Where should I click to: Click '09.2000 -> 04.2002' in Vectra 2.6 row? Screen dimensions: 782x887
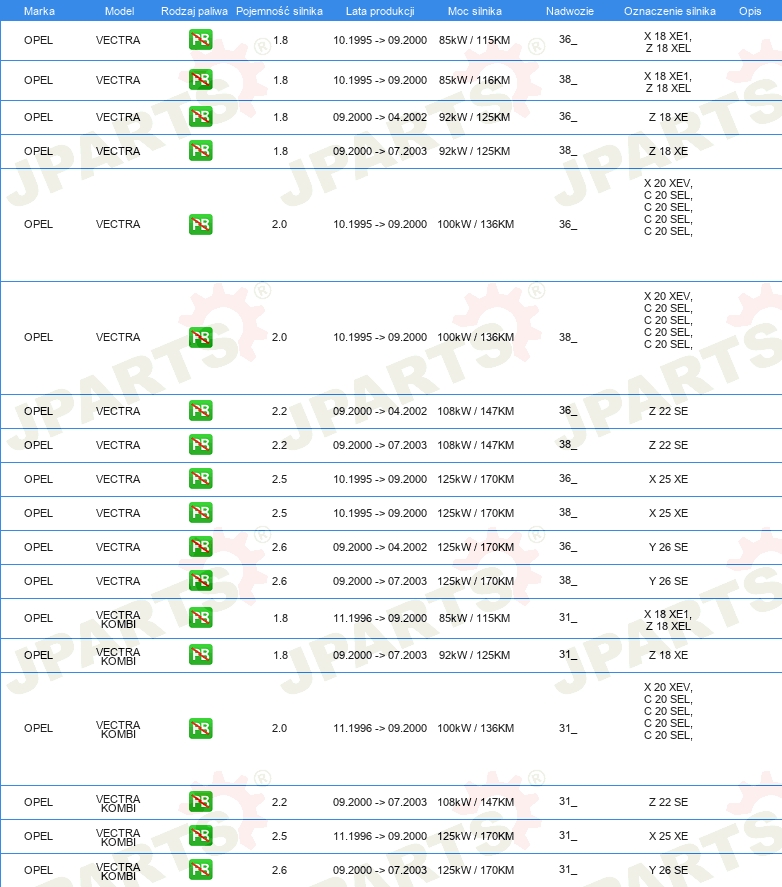point(380,546)
